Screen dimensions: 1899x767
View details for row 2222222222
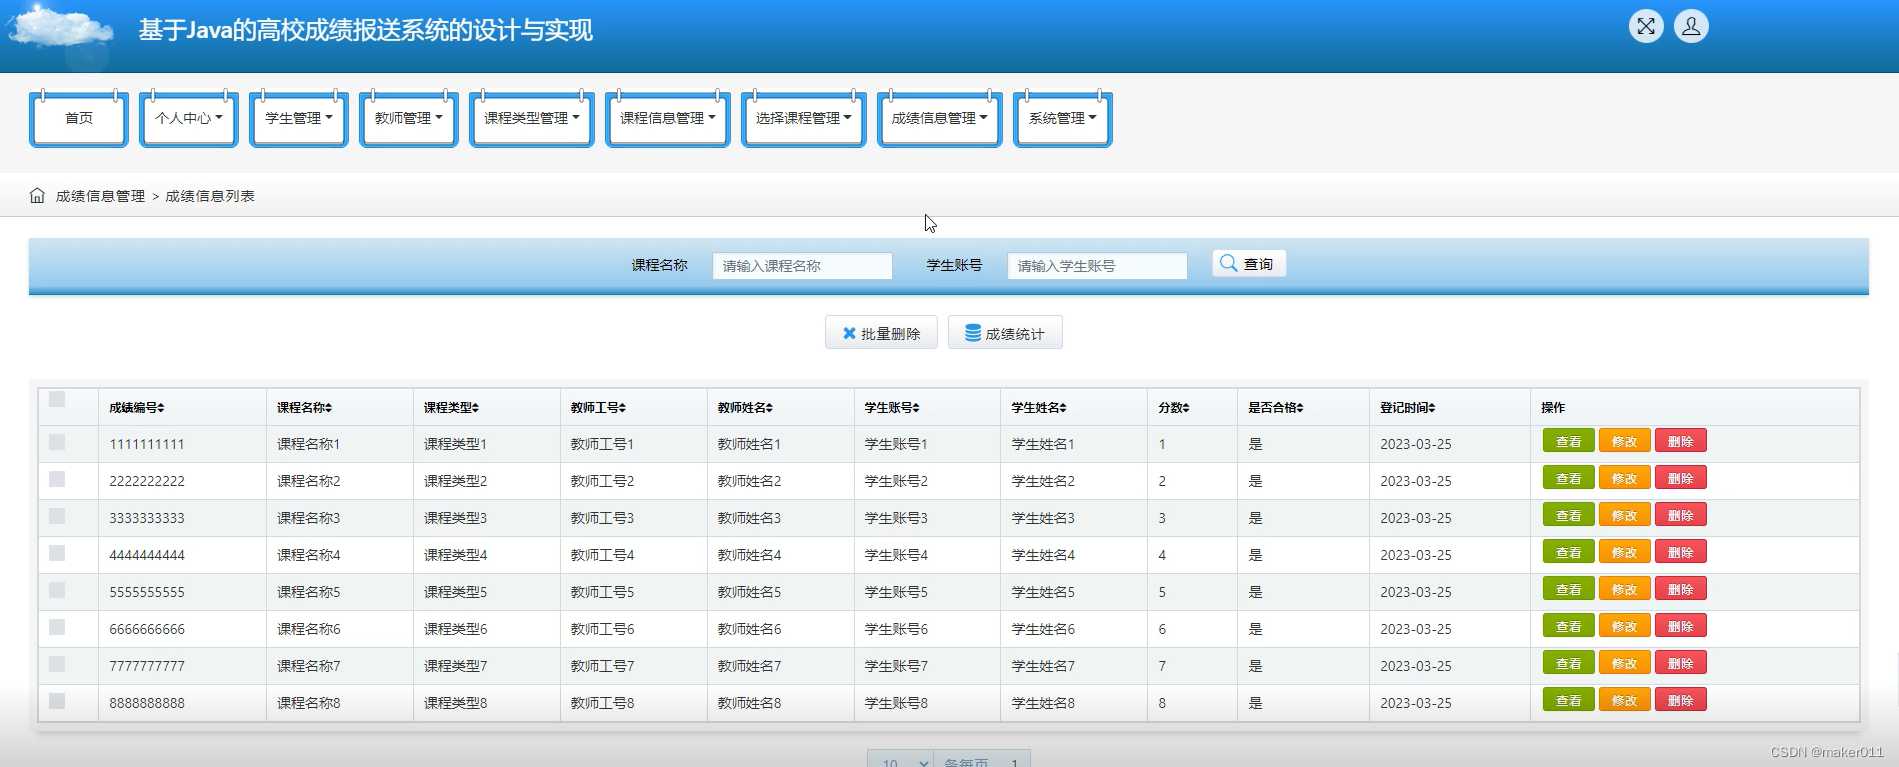(x=1569, y=478)
